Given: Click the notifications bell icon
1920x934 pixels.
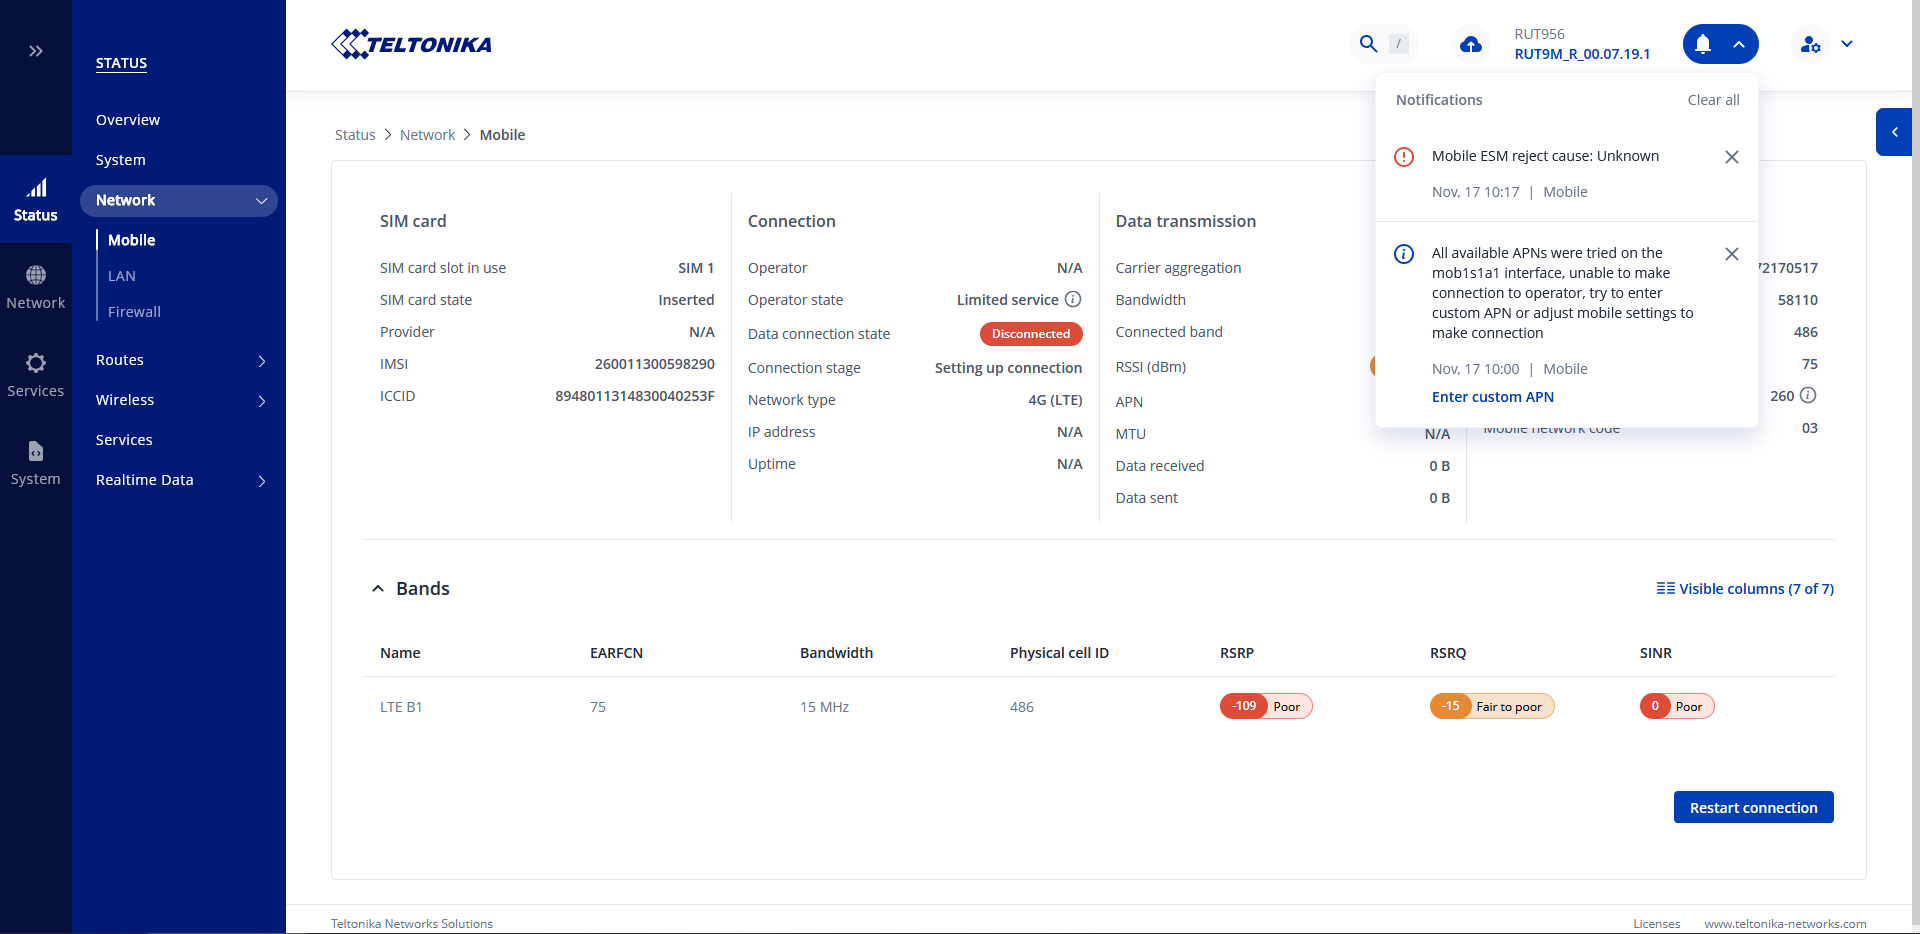Looking at the screenshot, I should 1703,44.
